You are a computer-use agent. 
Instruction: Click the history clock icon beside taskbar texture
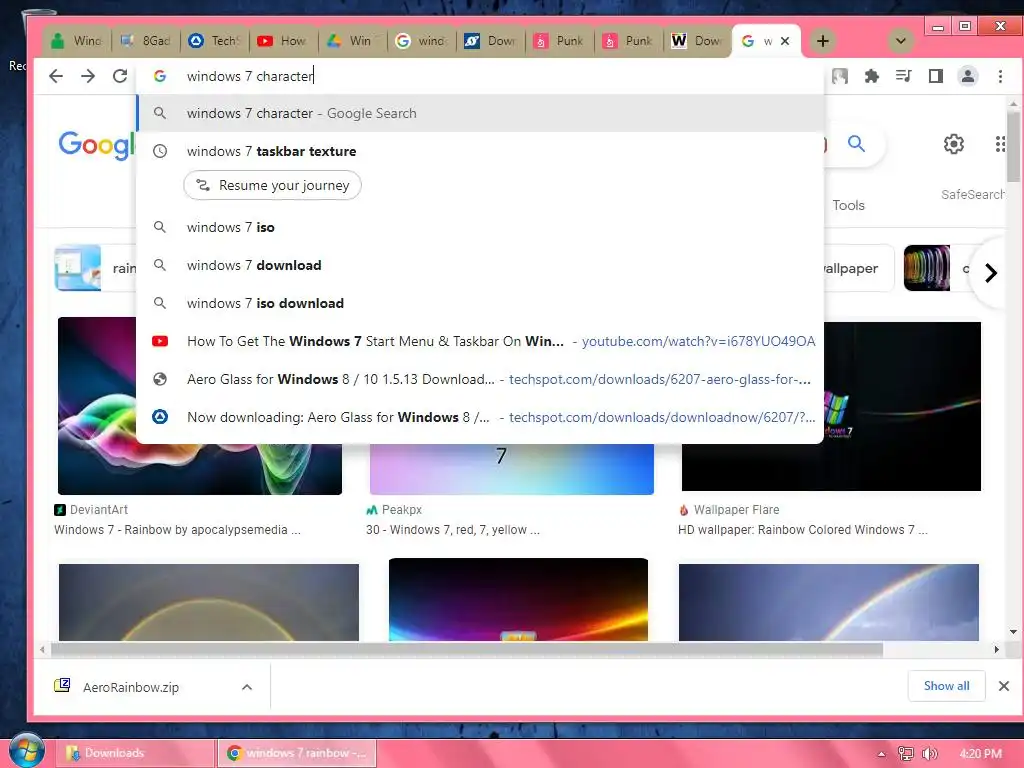[x=160, y=151]
